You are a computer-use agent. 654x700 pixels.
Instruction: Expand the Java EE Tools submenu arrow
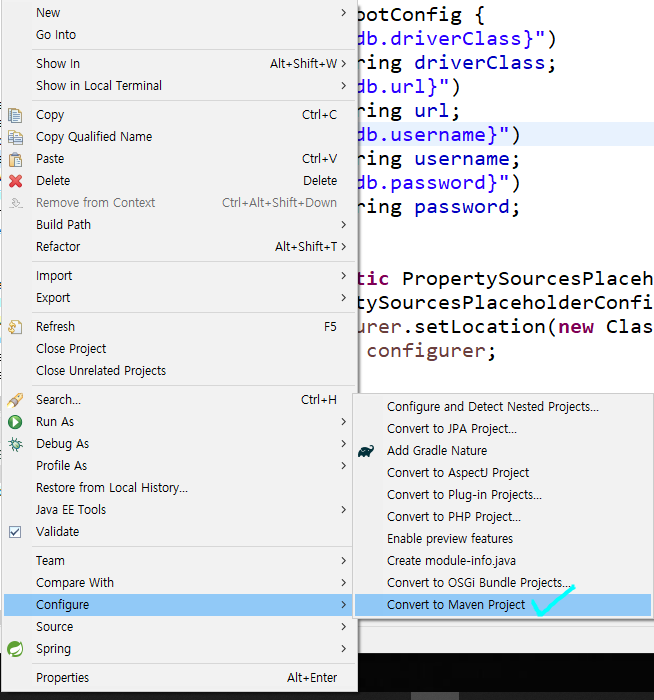click(x=343, y=510)
